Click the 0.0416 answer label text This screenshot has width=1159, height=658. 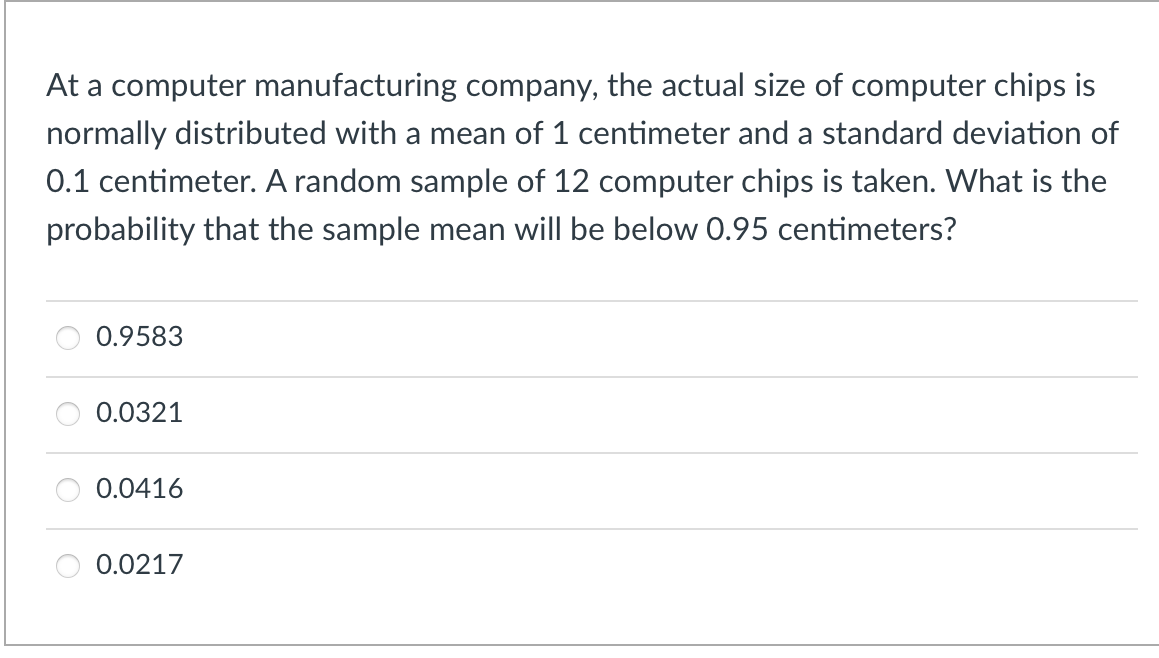(x=138, y=489)
